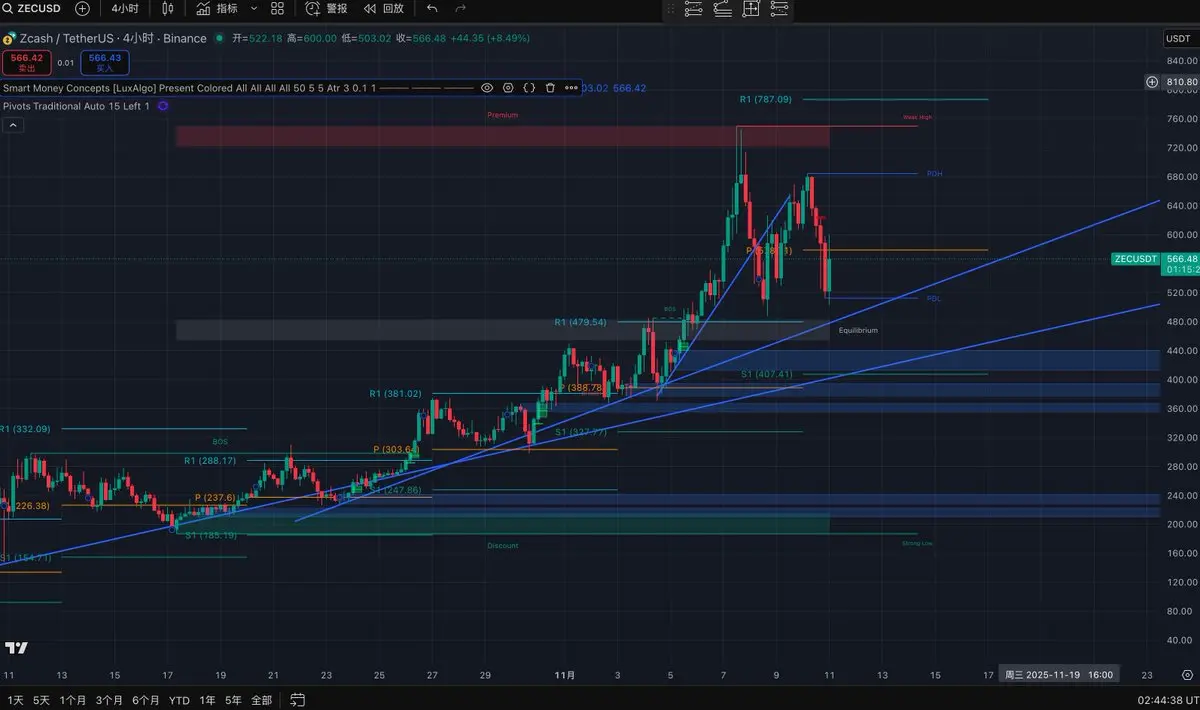
Task: Click the S1 (407.41) pivot label
Action: (x=767, y=374)
